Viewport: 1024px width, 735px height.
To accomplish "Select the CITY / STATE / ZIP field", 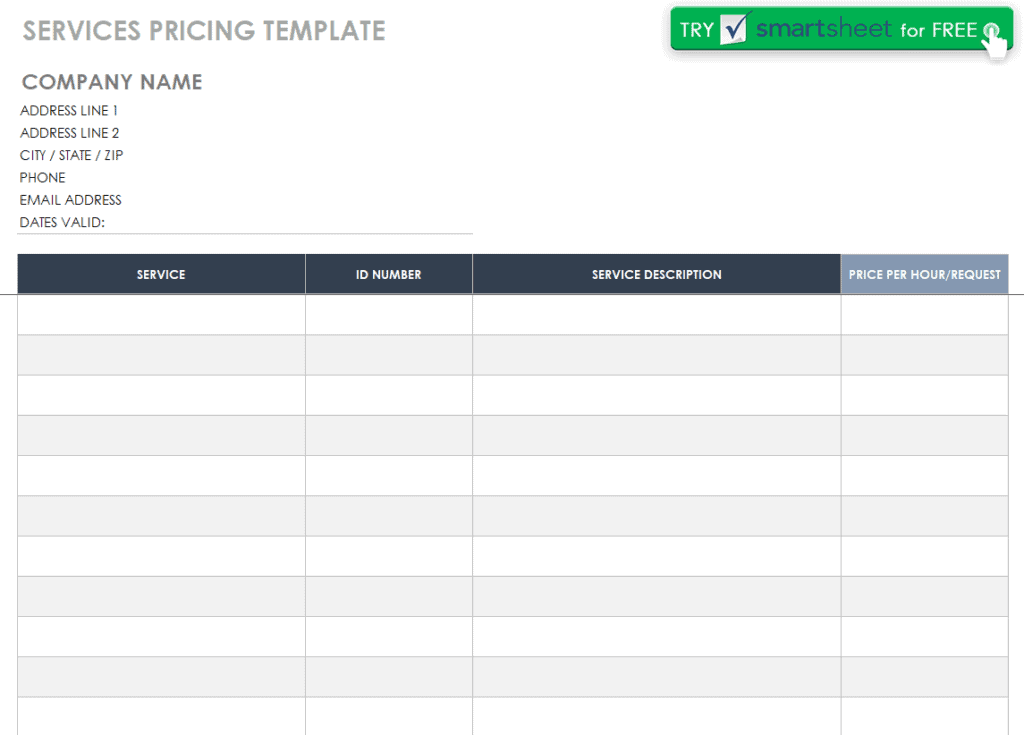I will coord(71,155).
